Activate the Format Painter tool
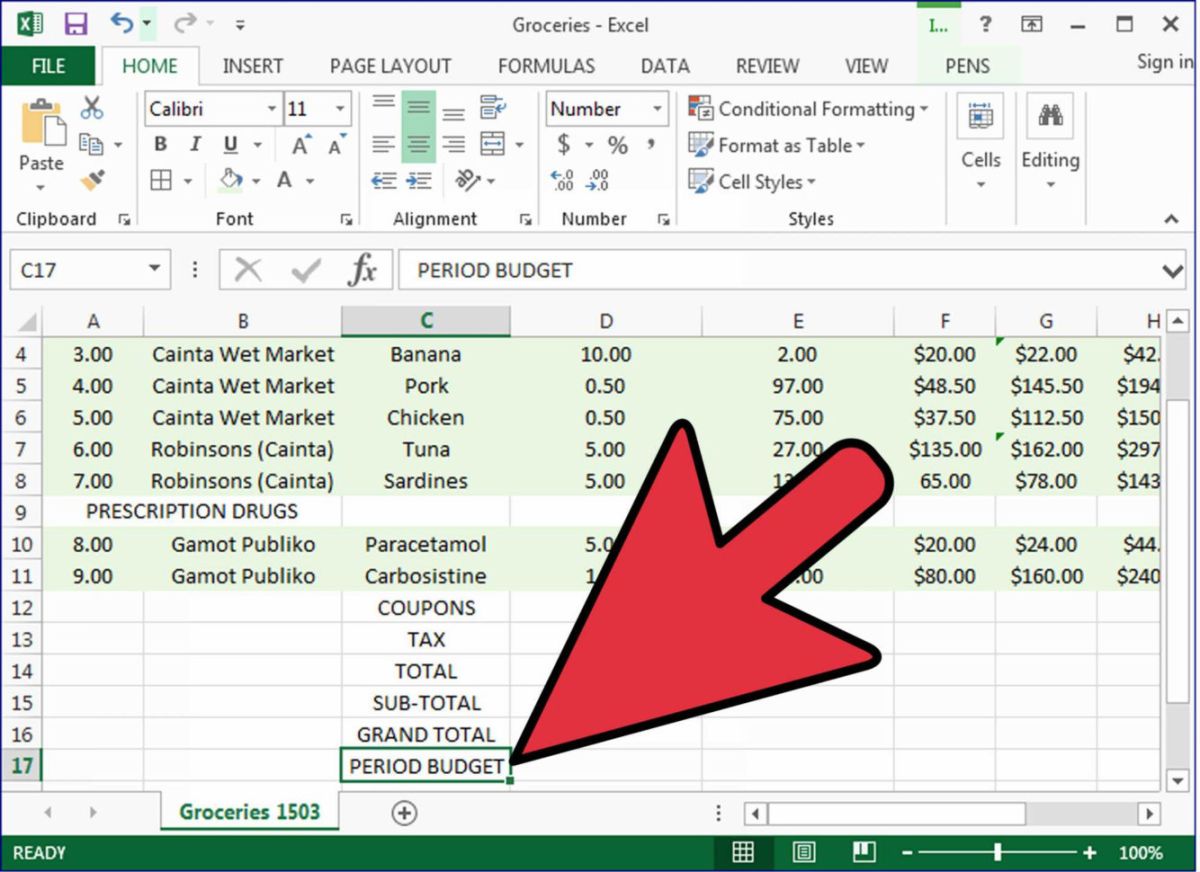 [x=90, y=179]
